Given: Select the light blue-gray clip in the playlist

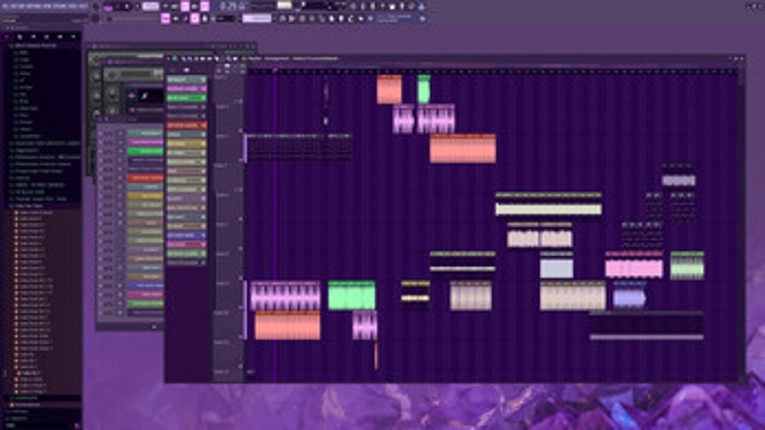Looking at the screenshot, I should point(556,266).
